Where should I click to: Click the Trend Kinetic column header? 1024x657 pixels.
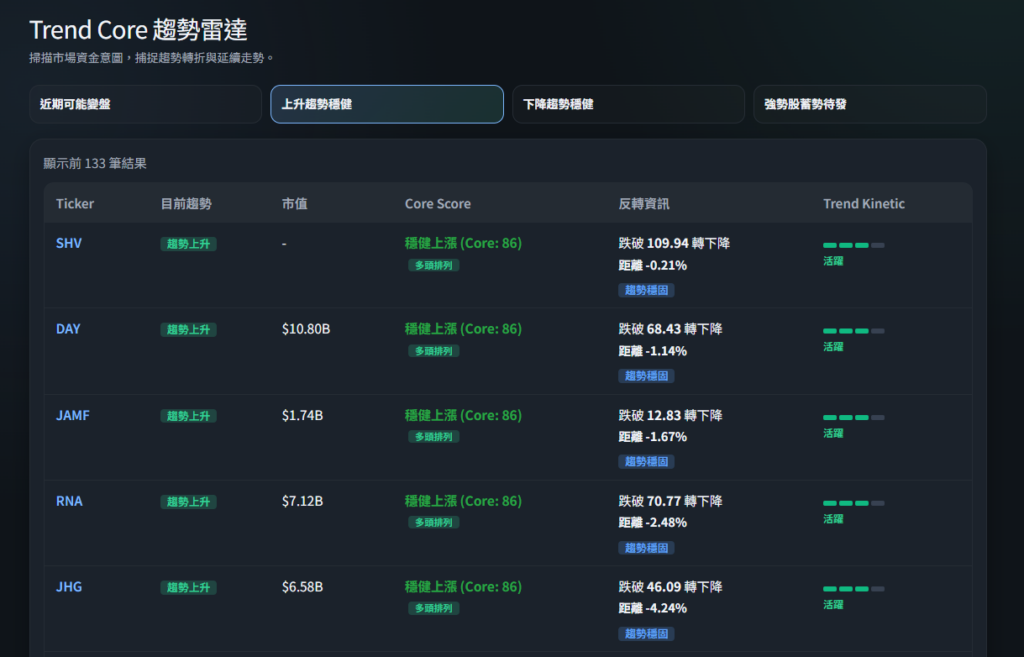tap(863, 204)
